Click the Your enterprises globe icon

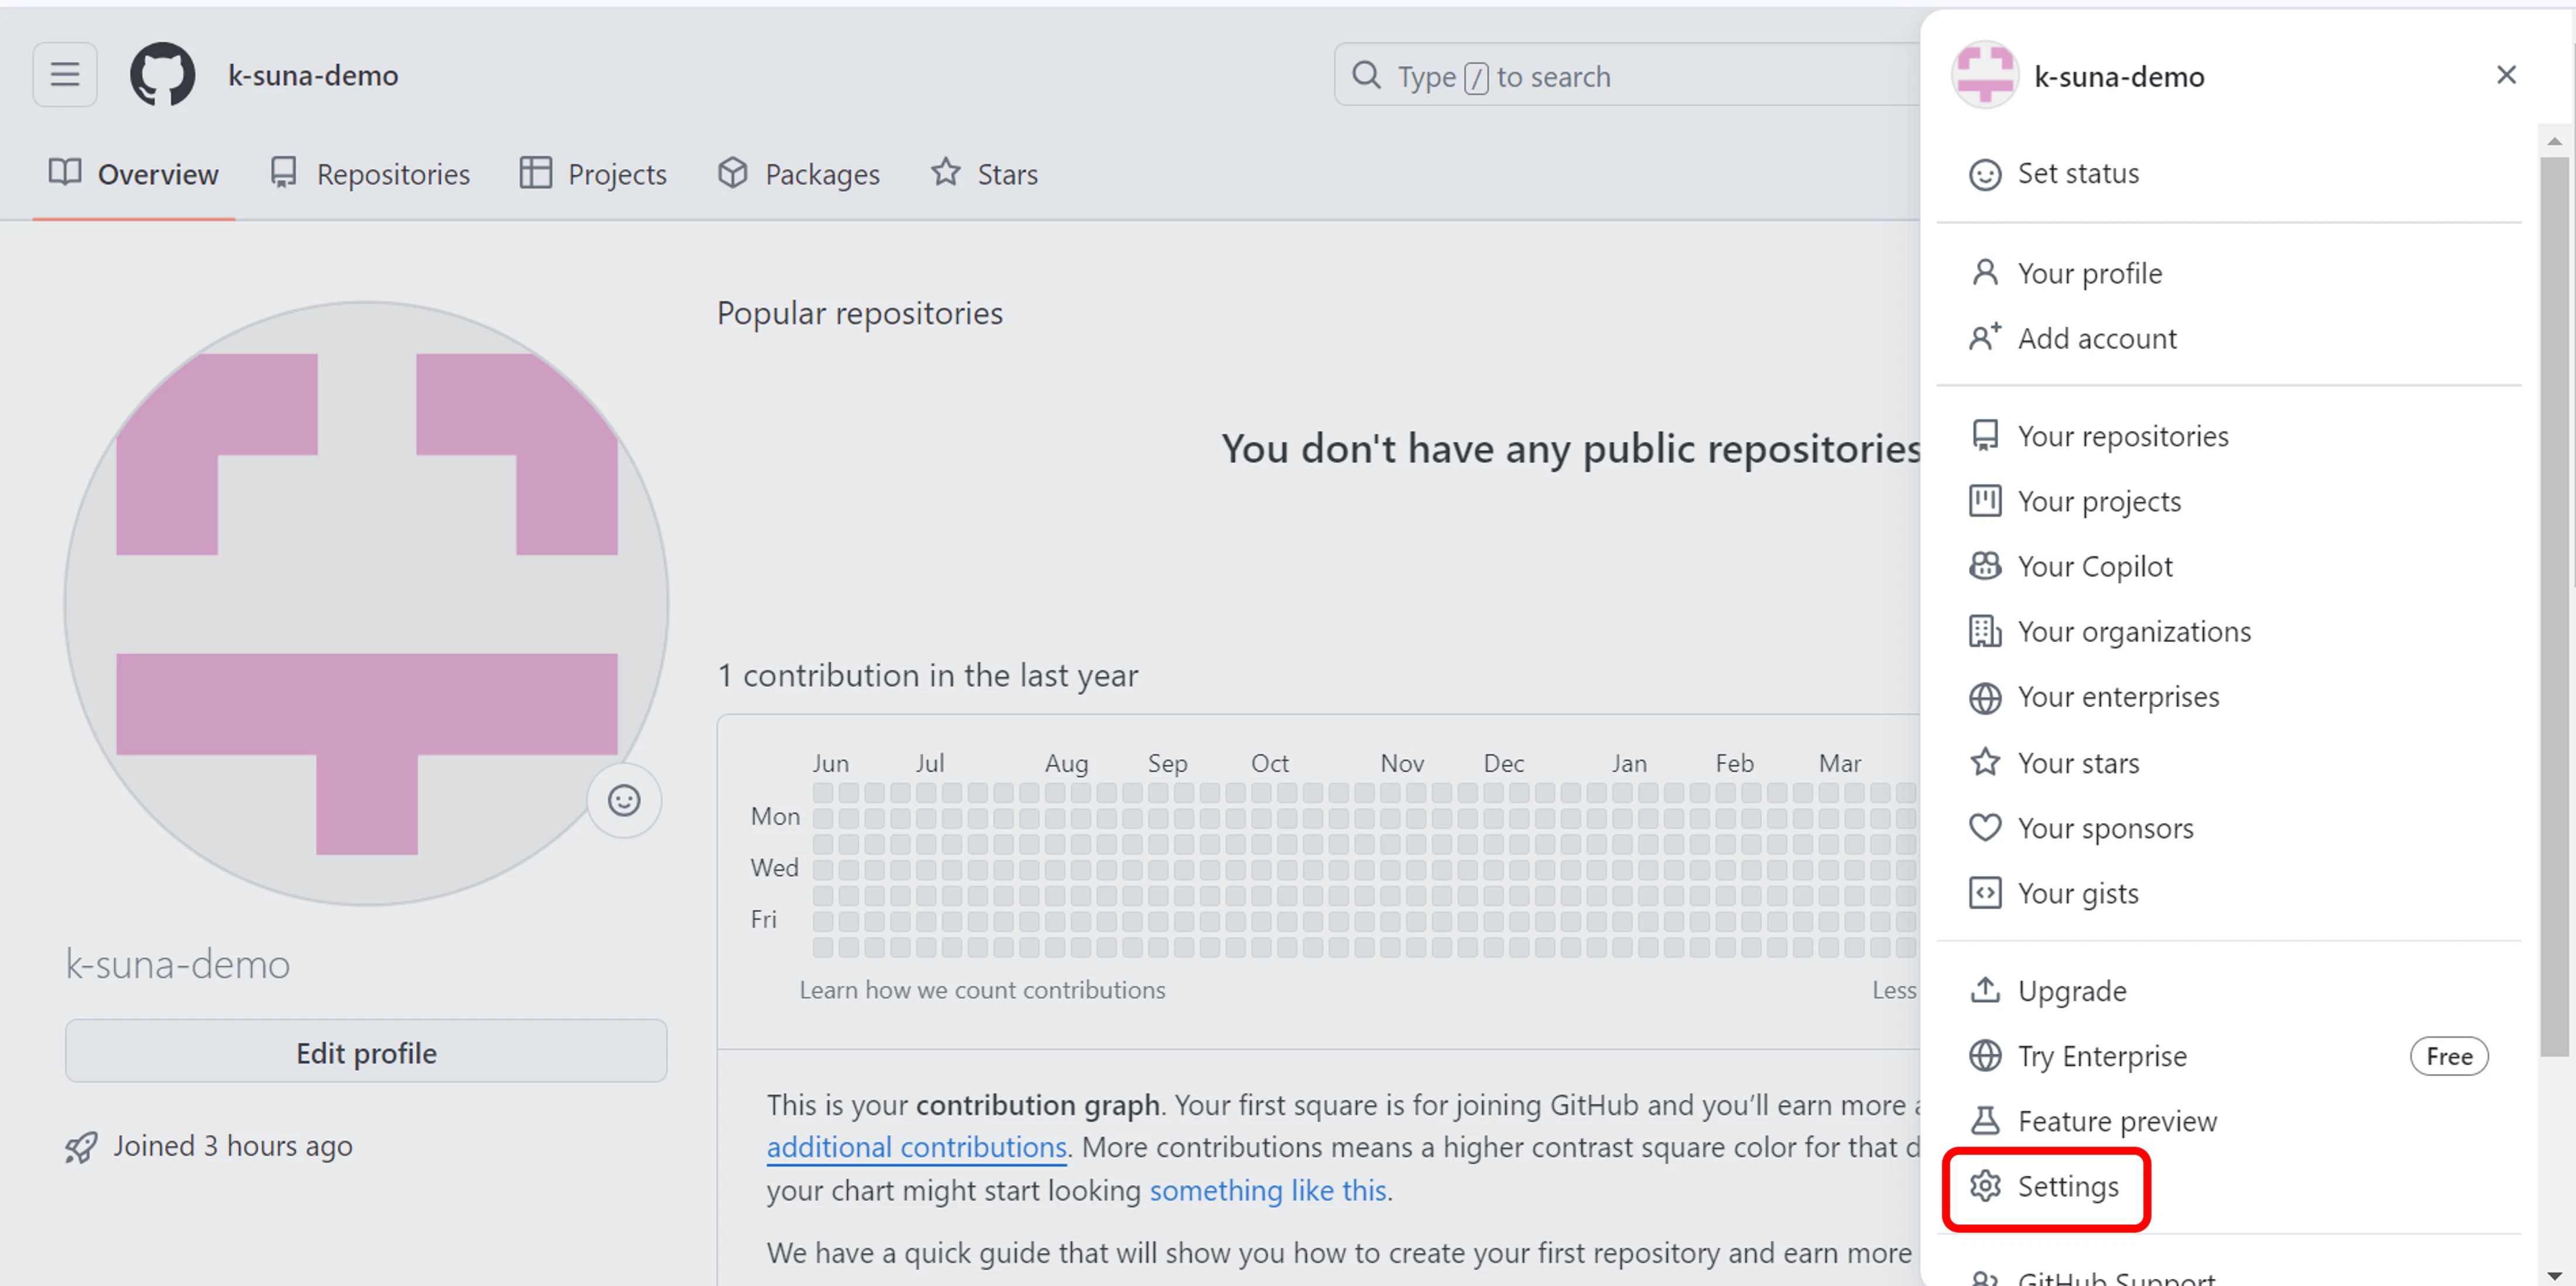coord(1985,698)
